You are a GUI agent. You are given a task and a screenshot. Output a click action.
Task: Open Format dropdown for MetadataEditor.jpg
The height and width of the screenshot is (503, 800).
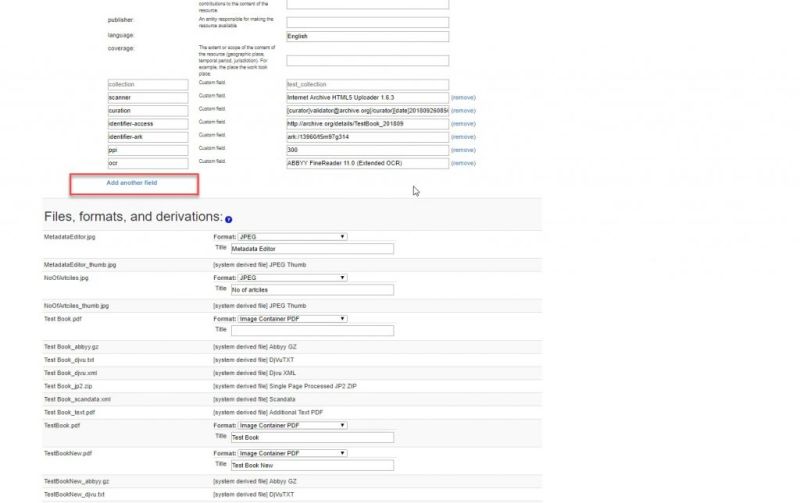(x=292, y=237)
